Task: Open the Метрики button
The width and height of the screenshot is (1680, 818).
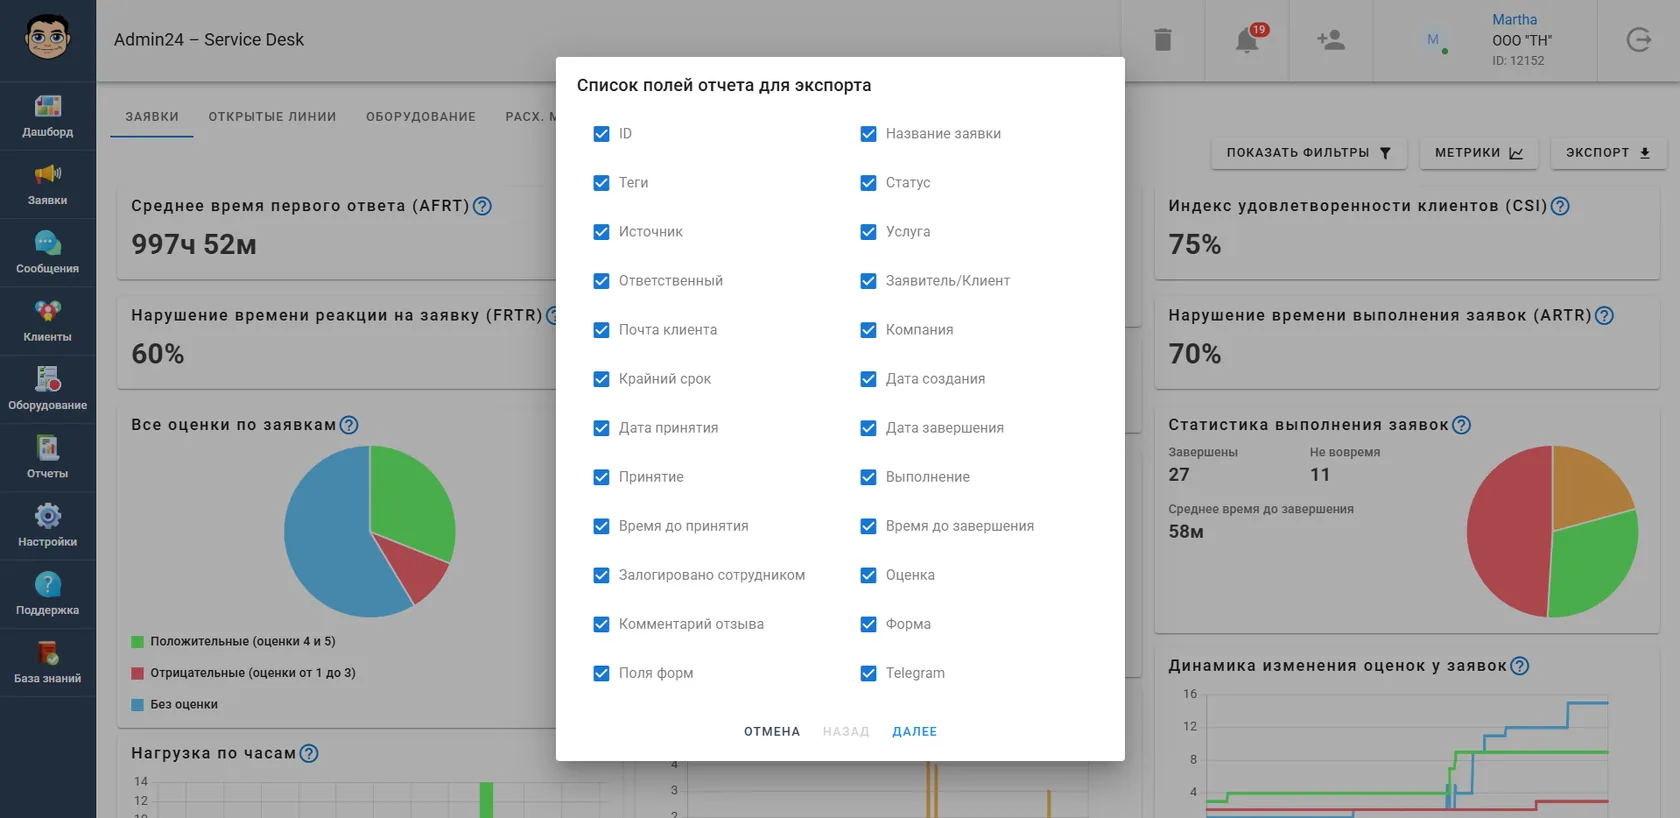Action: tap(1479, 153)
